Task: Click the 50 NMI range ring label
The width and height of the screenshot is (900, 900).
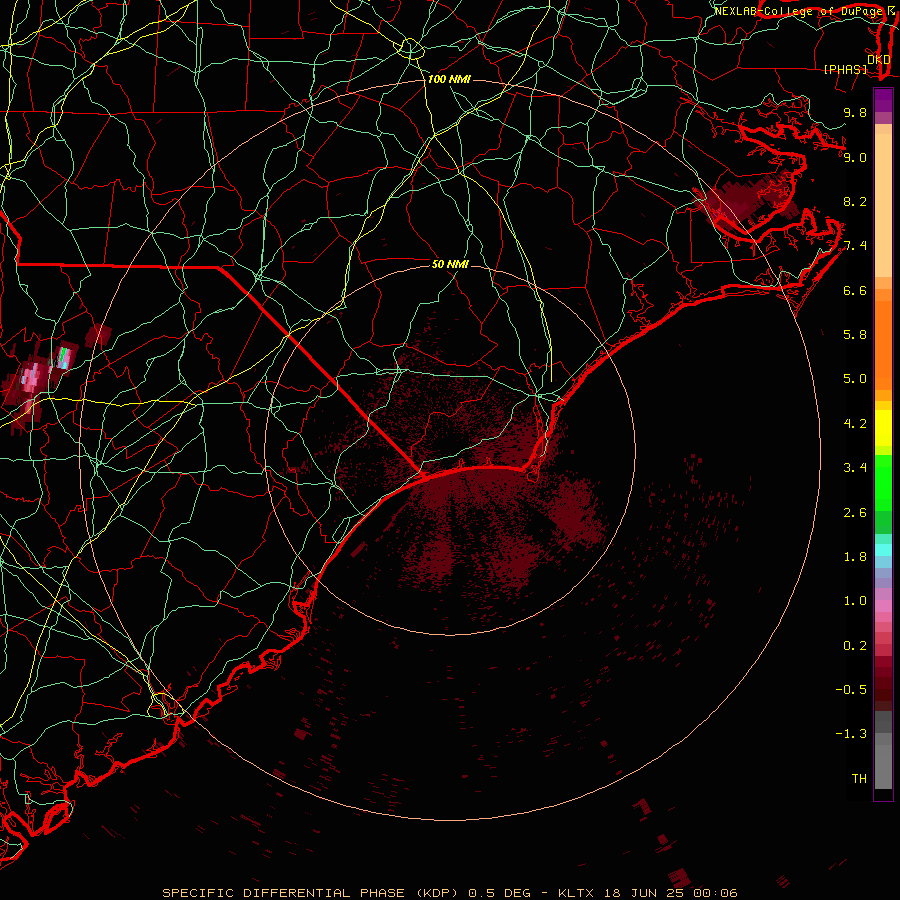Action: tap(450, 264)
